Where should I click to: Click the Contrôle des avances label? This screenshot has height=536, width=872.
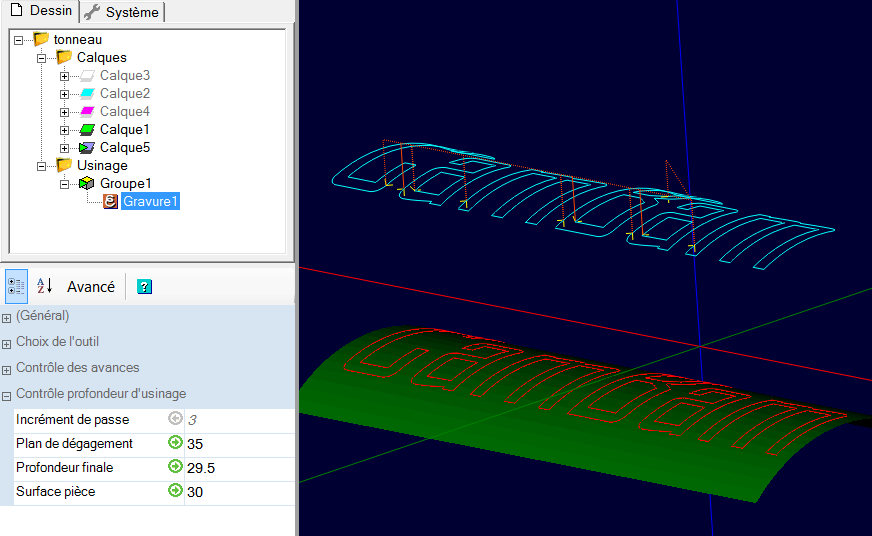point(78,368)
